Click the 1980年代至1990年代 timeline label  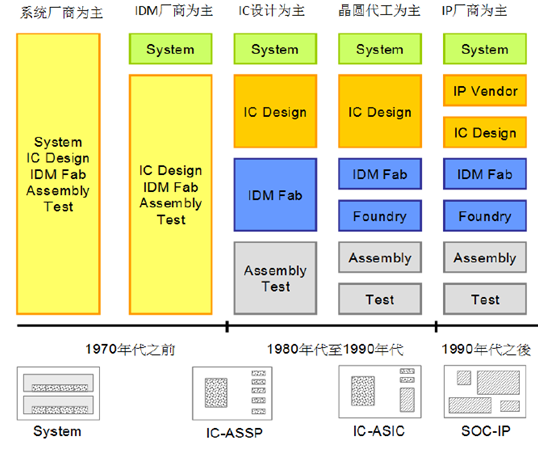click(x=335, y=350)
